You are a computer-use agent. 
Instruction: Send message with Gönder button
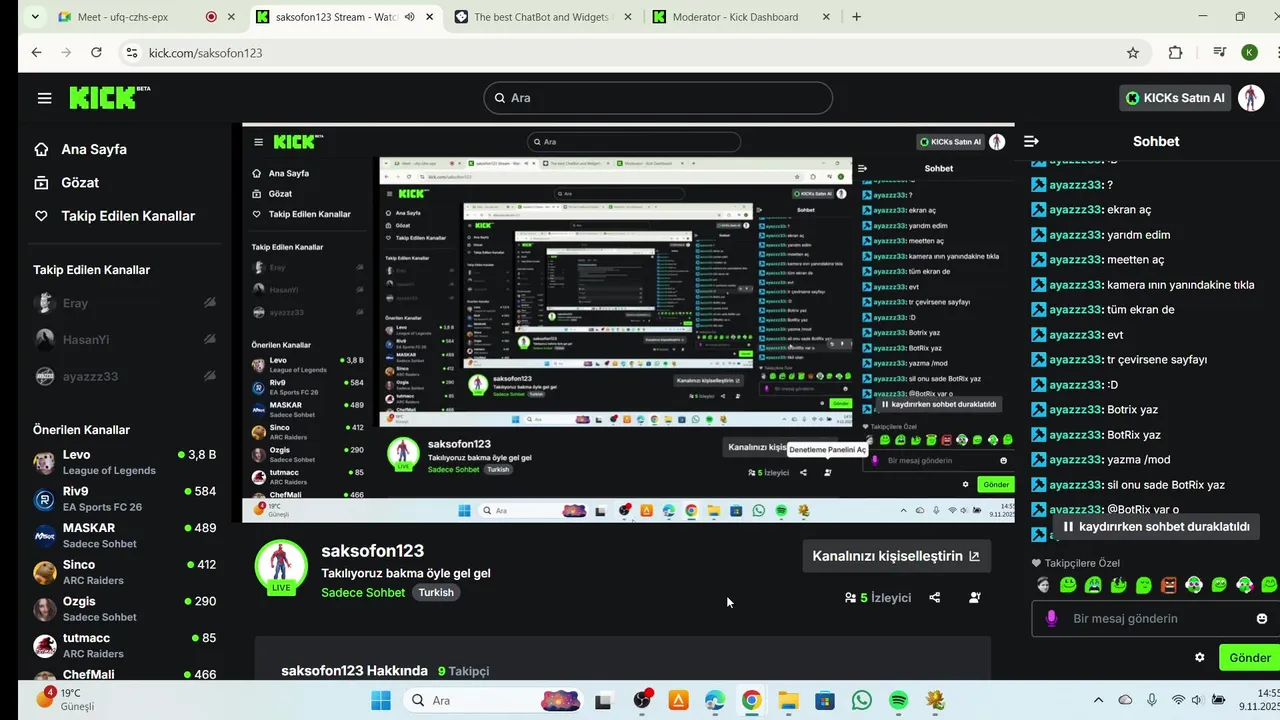coord(1249,657)
